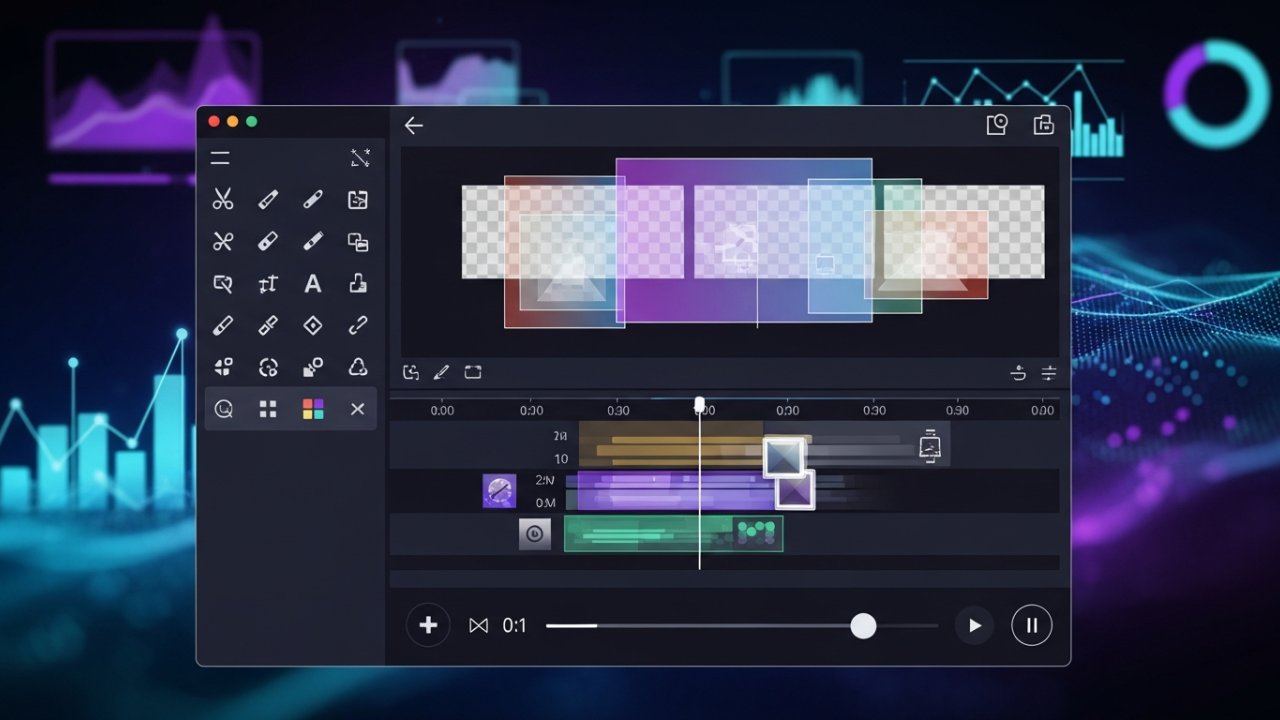Click the overlapping layers duplicate icon
The width and height of the screenshot is (1280, 720).
tap(358, 242)
